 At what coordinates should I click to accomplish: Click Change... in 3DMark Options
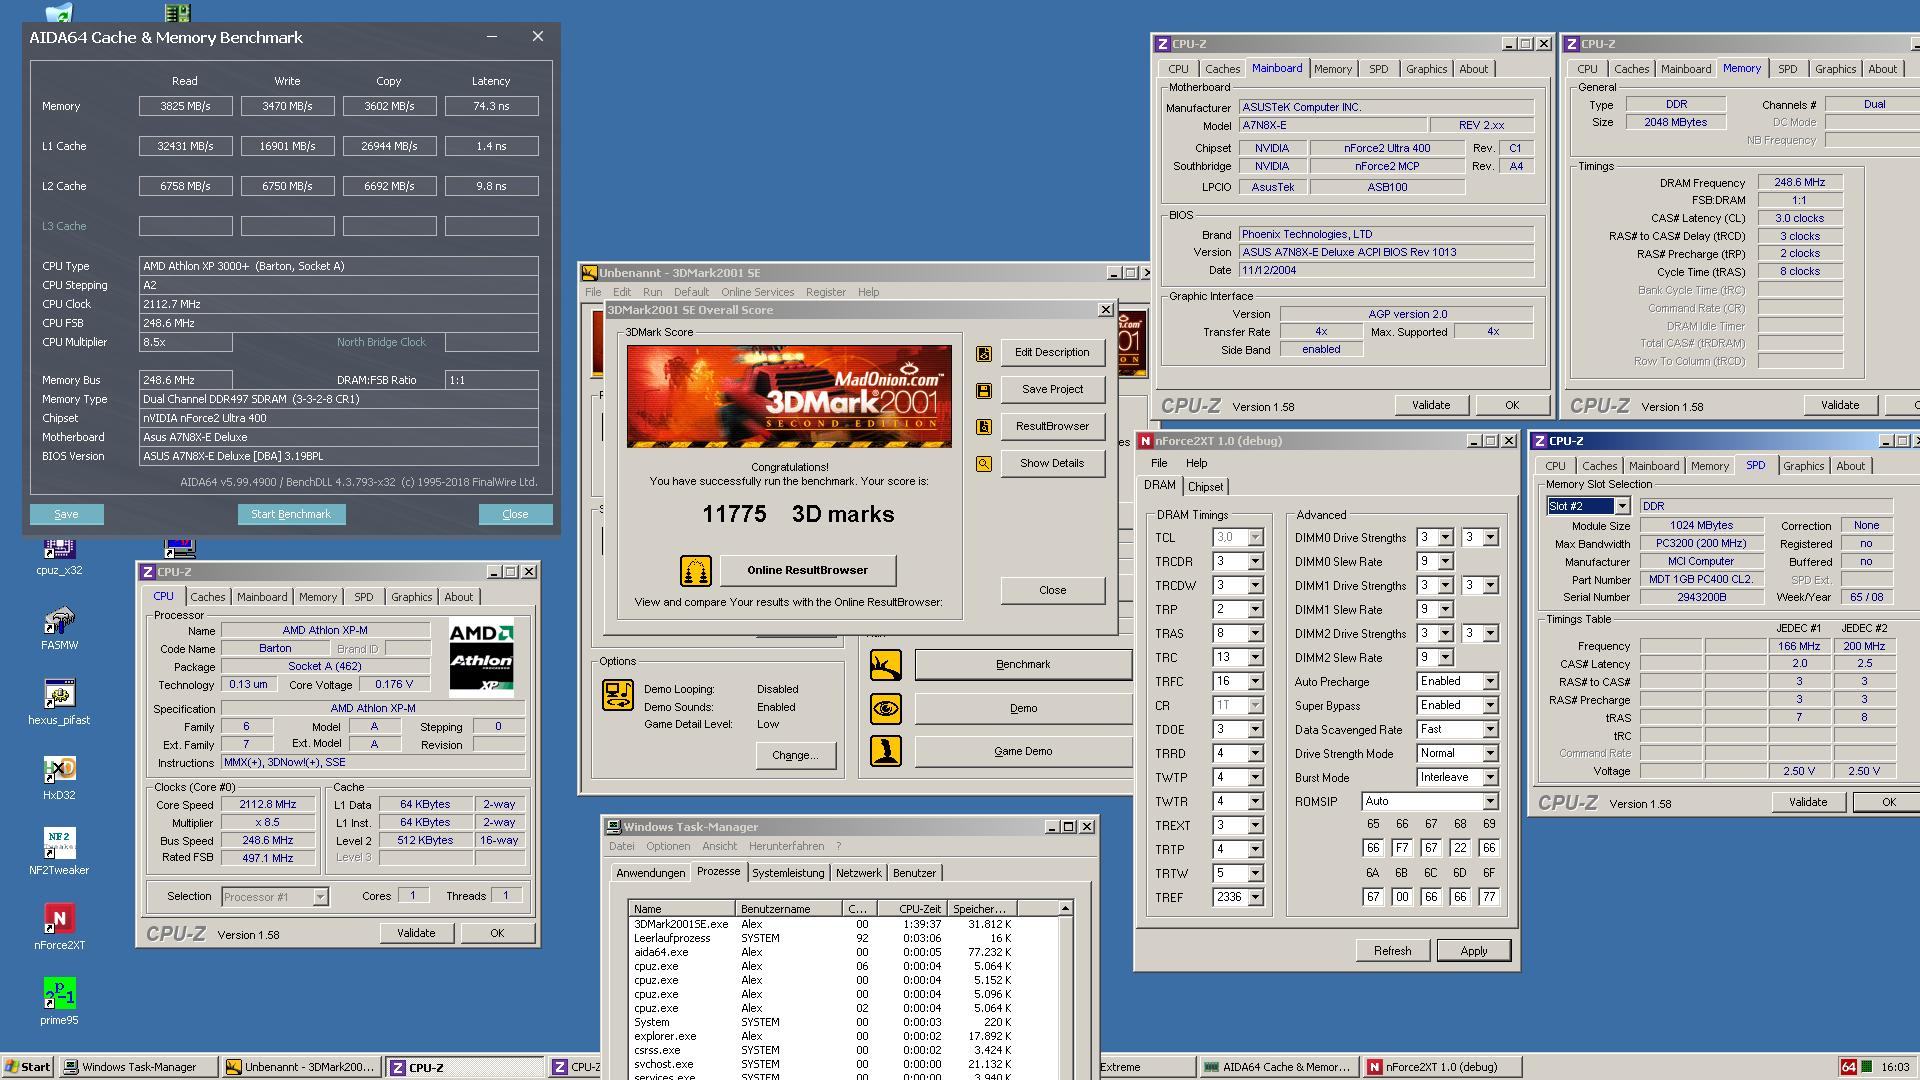click(x=794, y=756)
